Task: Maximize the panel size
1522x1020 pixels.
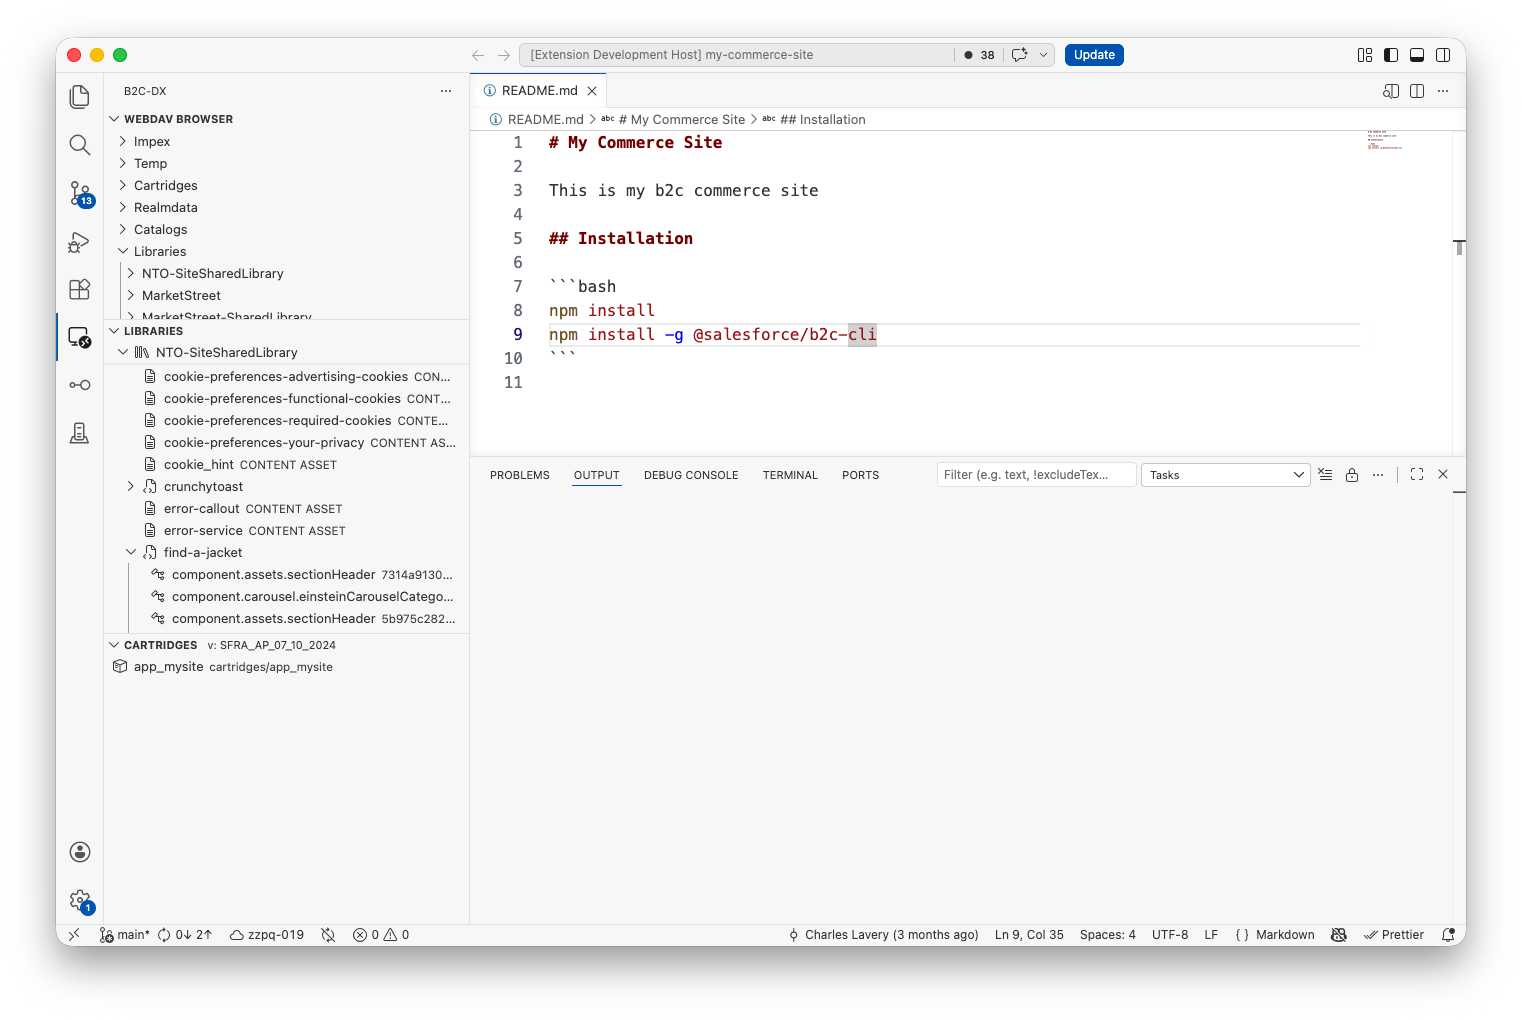Action: 1417,475
